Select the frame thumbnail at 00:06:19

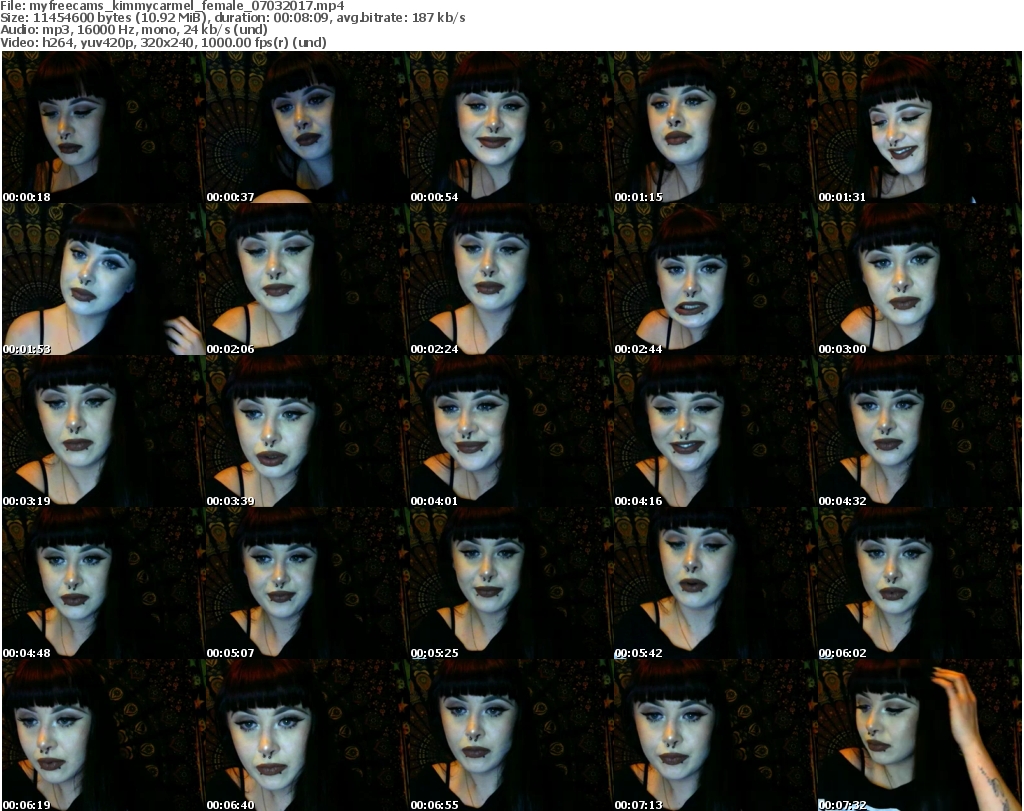tap(104, 735)
